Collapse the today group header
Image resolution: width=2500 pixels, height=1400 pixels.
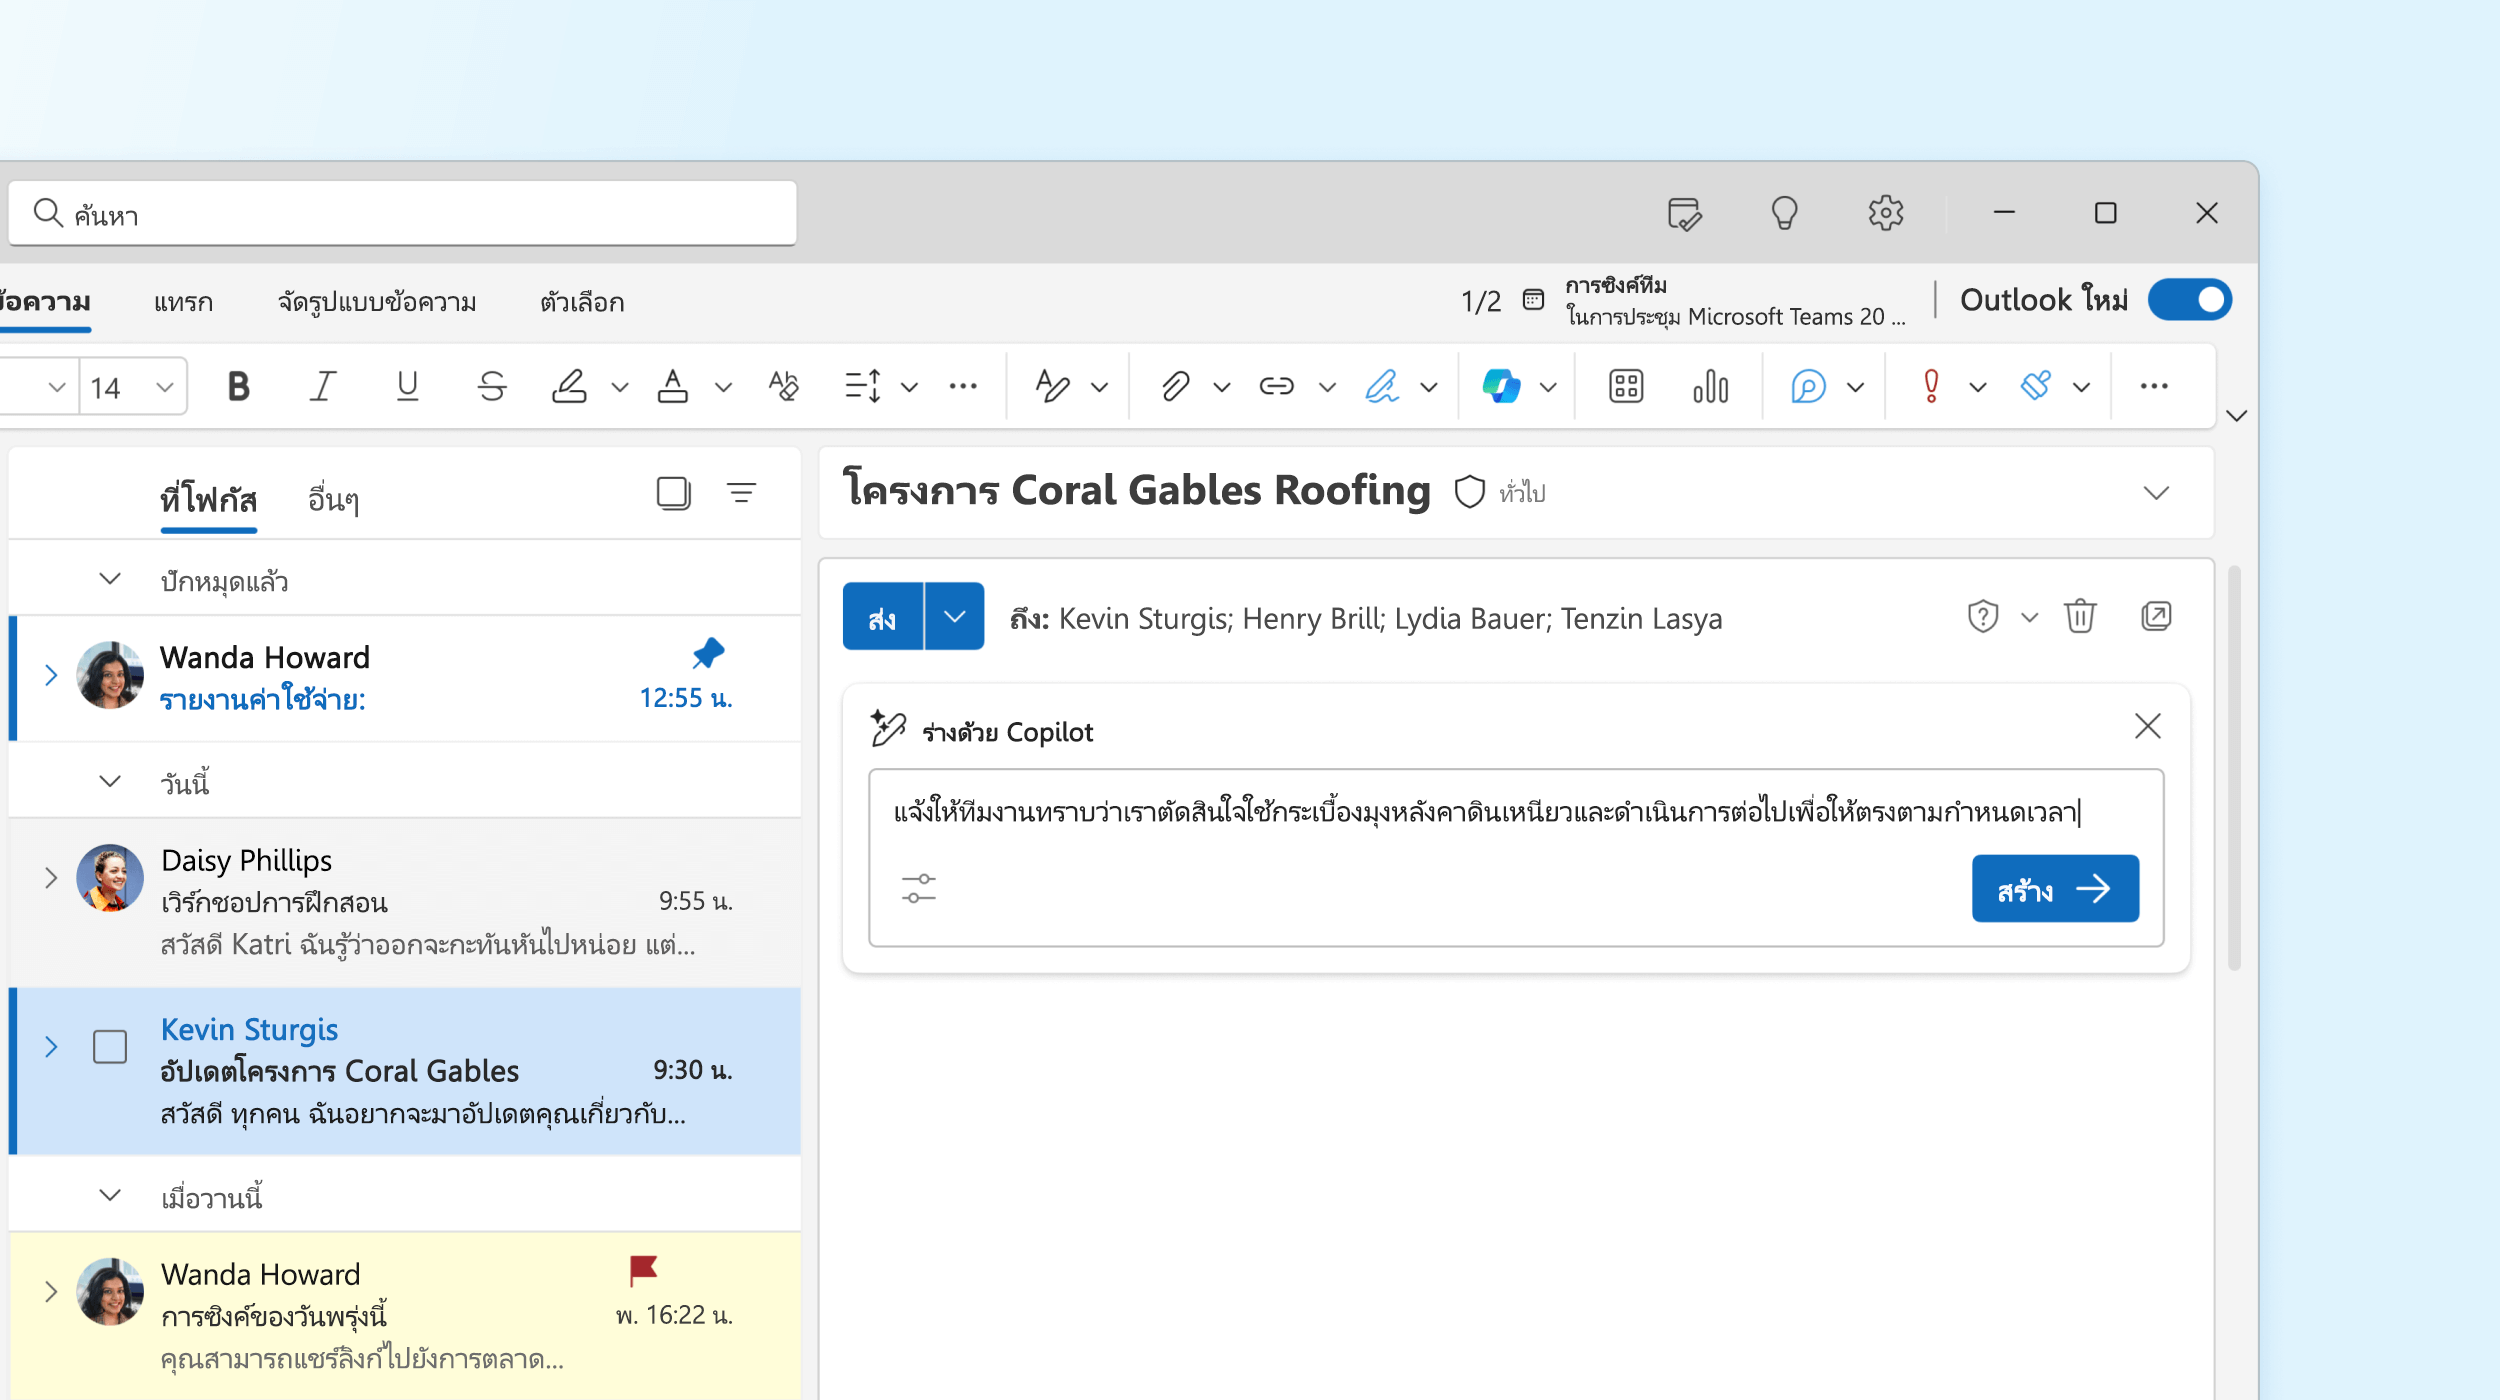click(110, 782)
